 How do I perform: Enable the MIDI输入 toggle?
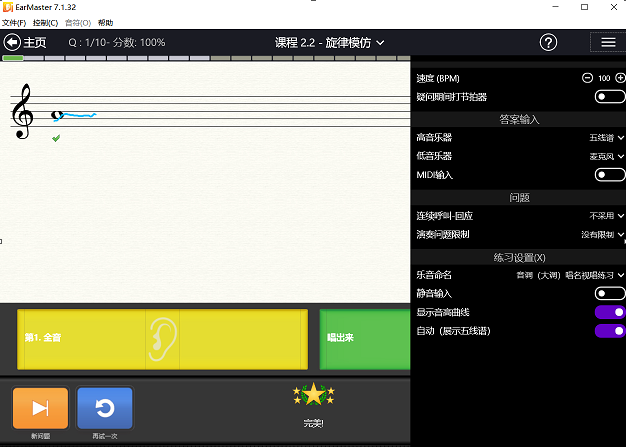point(609,174)
